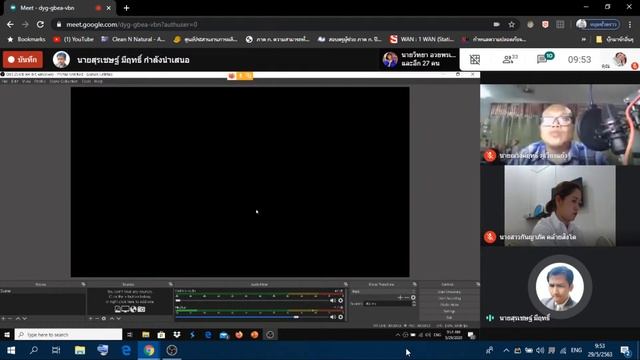Show hidden system tray icons

click(506, 350)
